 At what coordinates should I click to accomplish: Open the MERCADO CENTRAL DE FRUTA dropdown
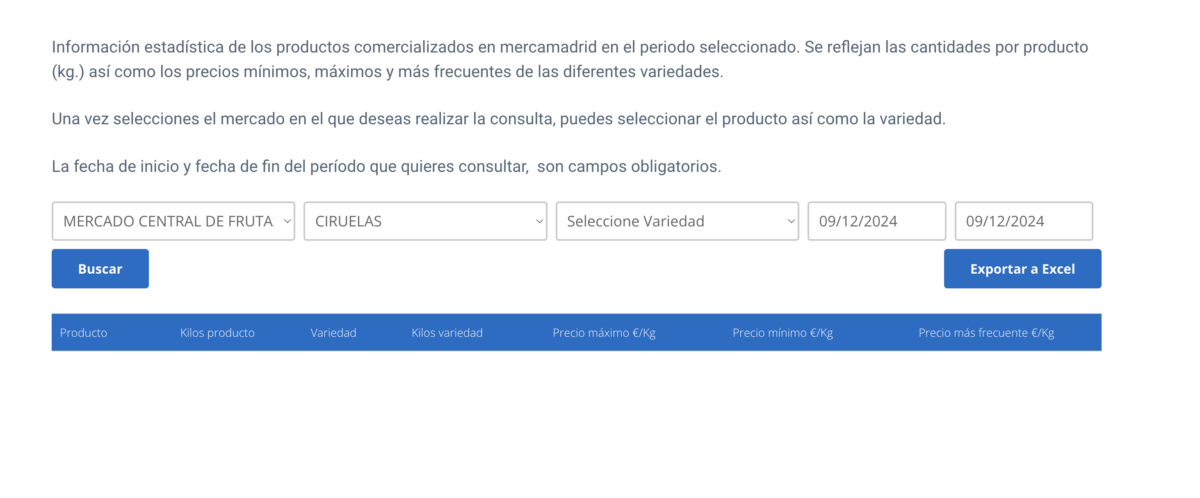point(173,221)
